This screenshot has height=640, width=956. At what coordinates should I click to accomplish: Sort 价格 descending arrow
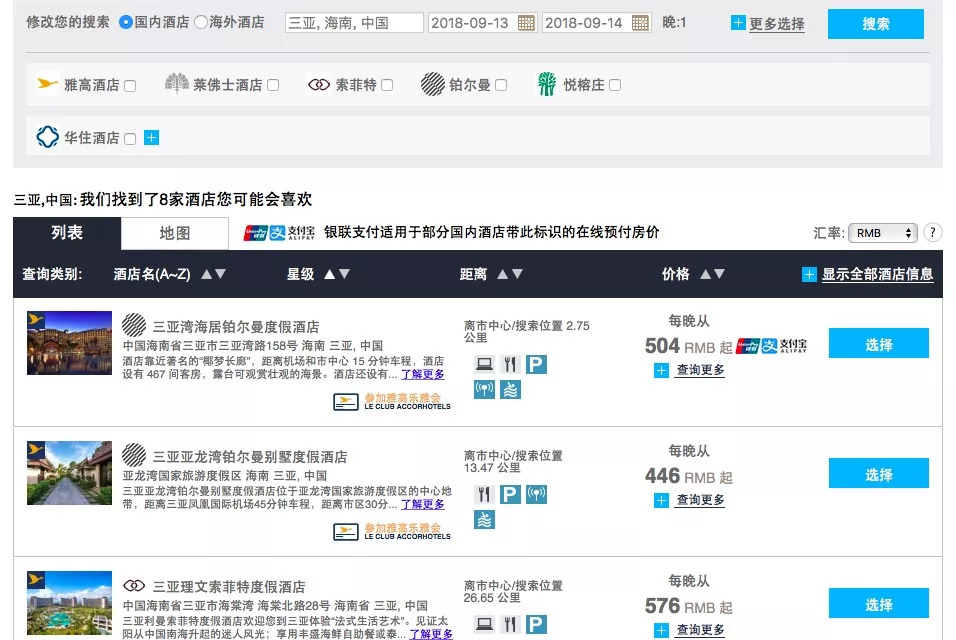pyautogui.click(x=719, y=274)
